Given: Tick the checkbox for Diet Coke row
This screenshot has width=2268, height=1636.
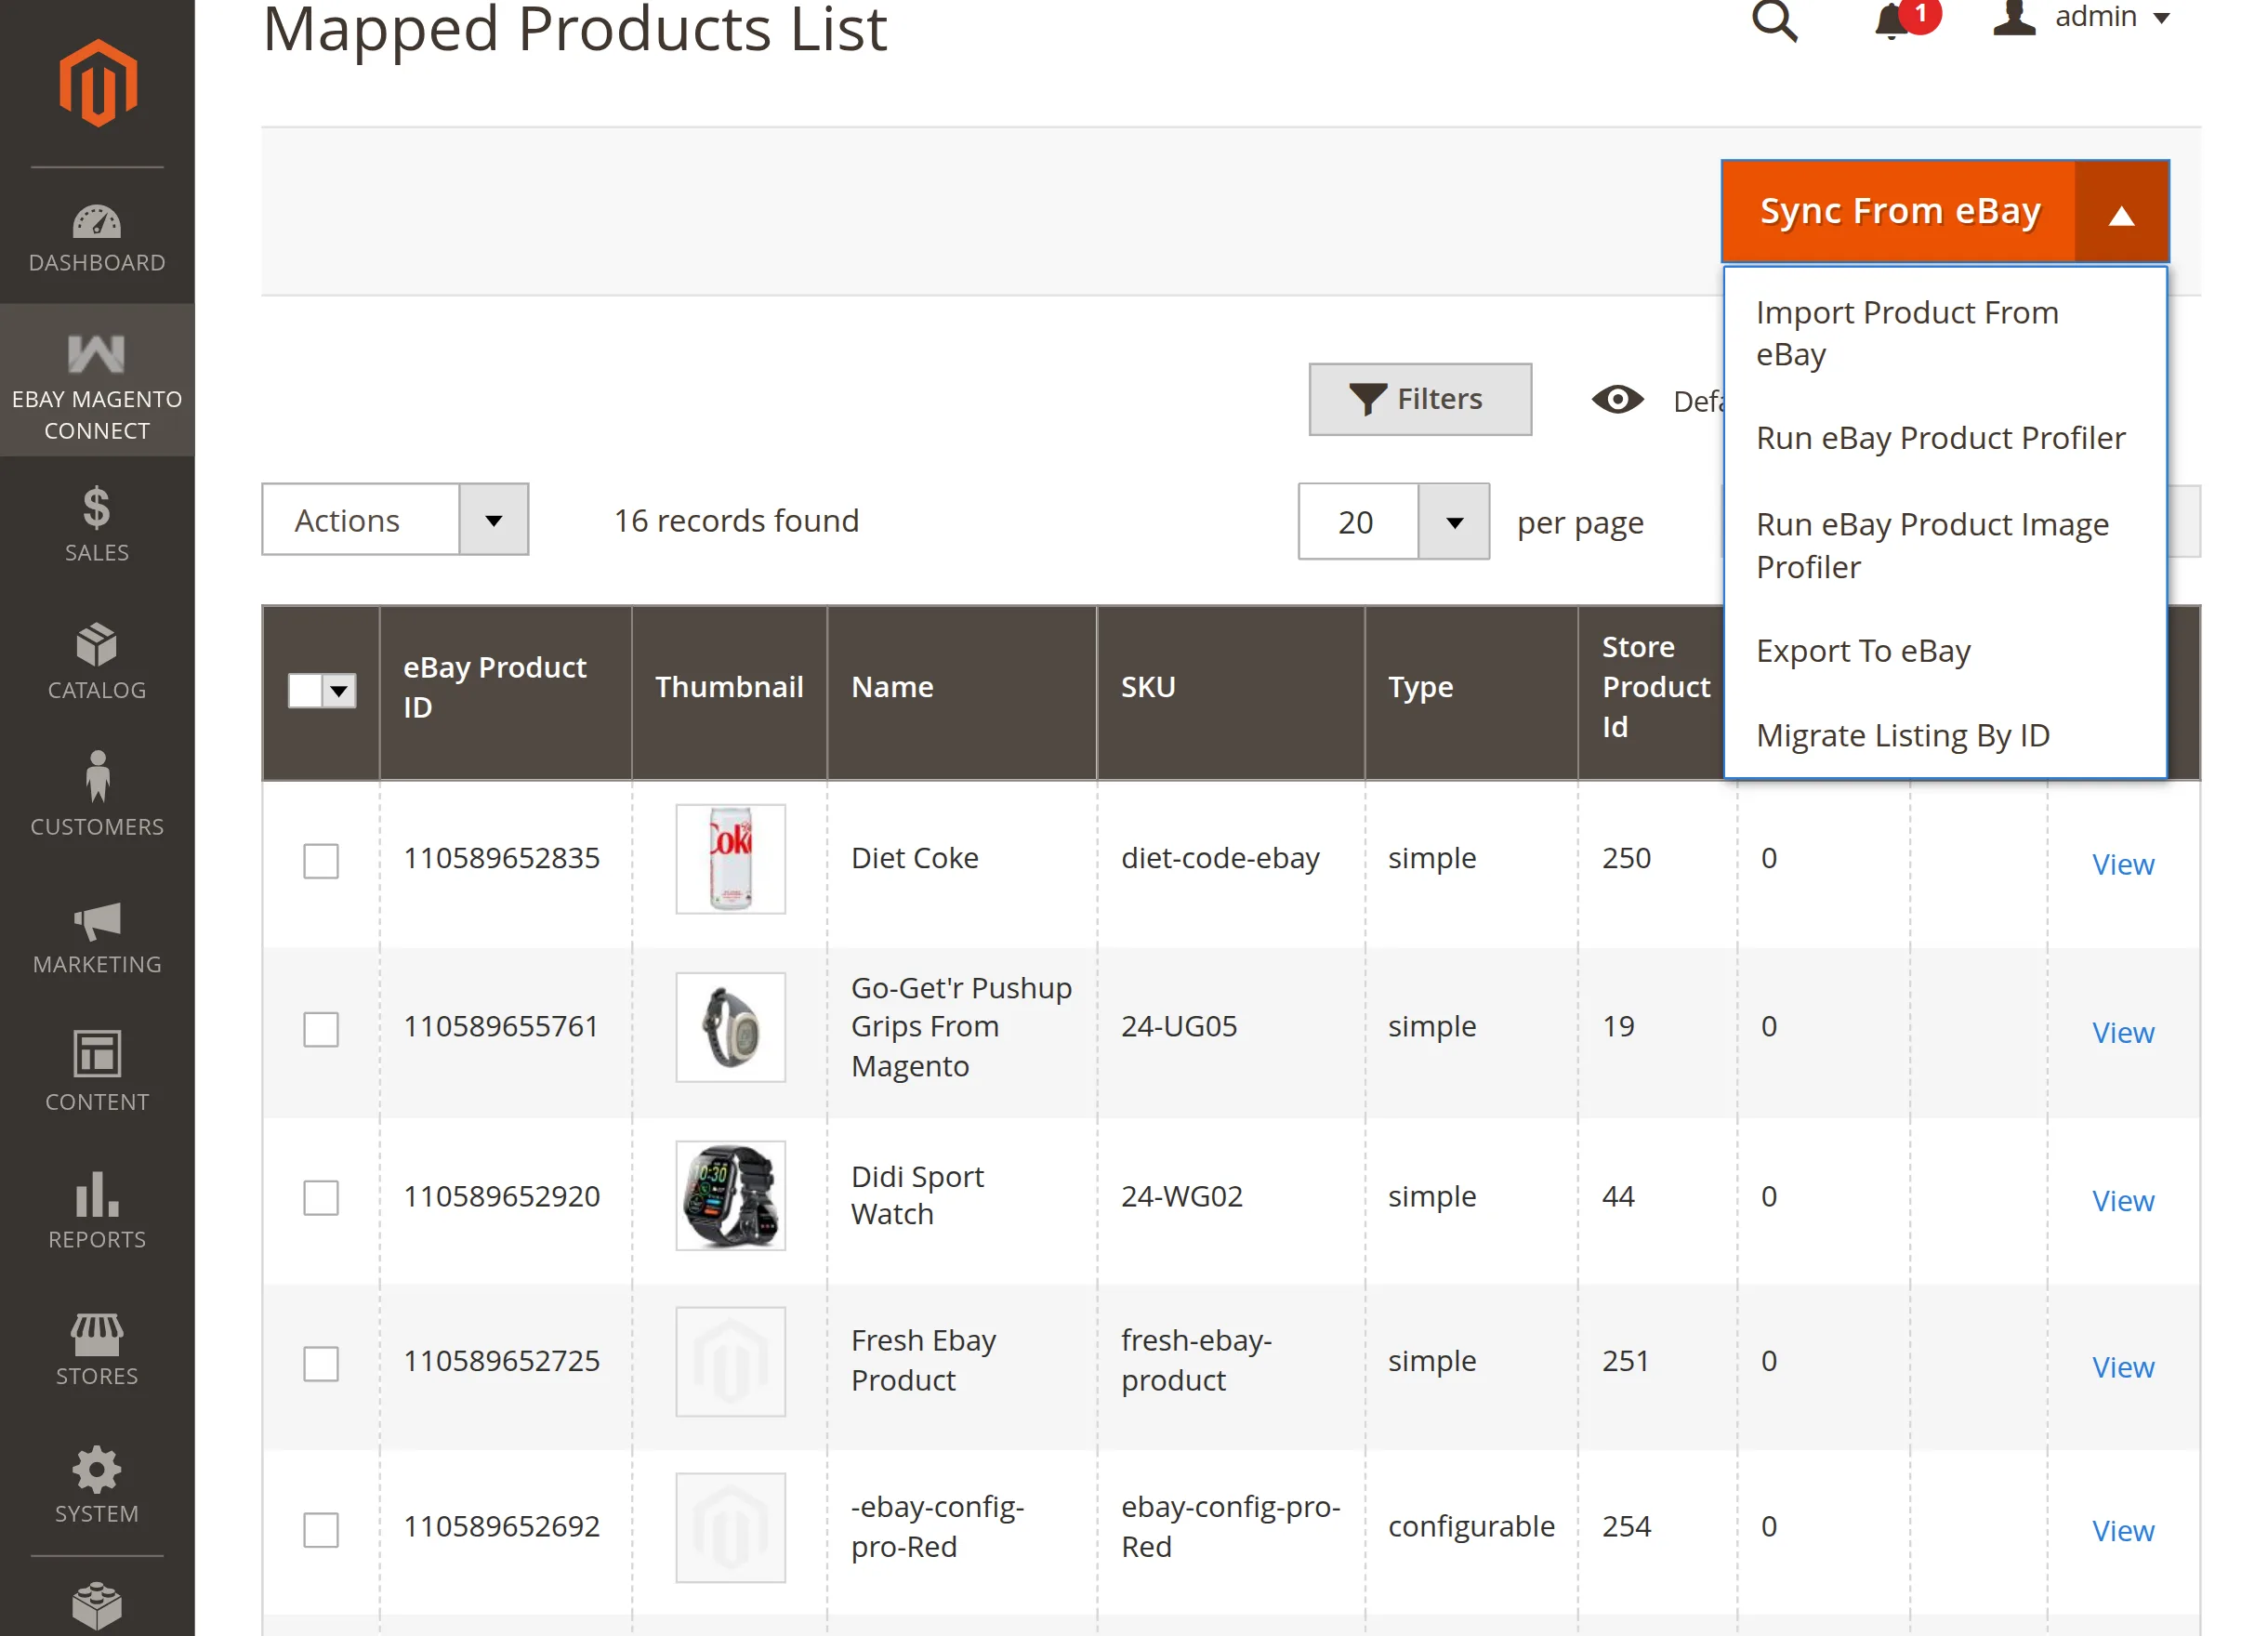Looking at the screenshot, I should point(321,861).
